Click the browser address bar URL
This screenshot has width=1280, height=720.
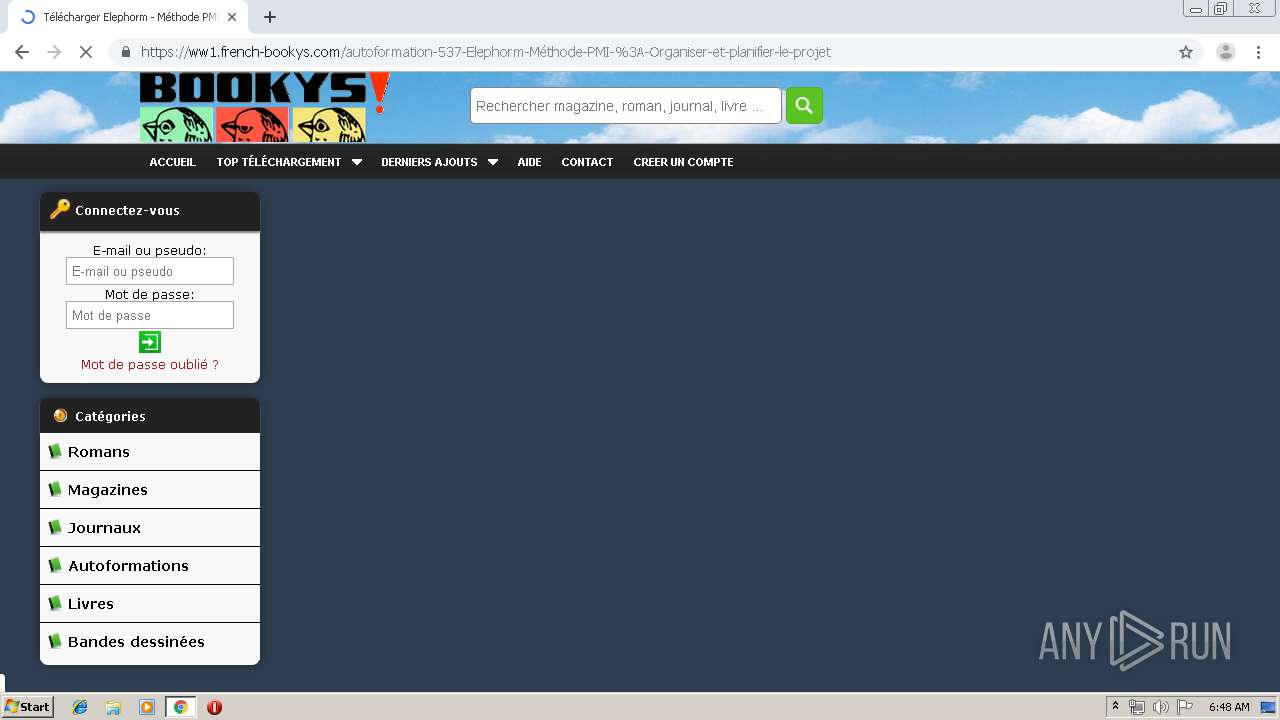coord(486,52)
